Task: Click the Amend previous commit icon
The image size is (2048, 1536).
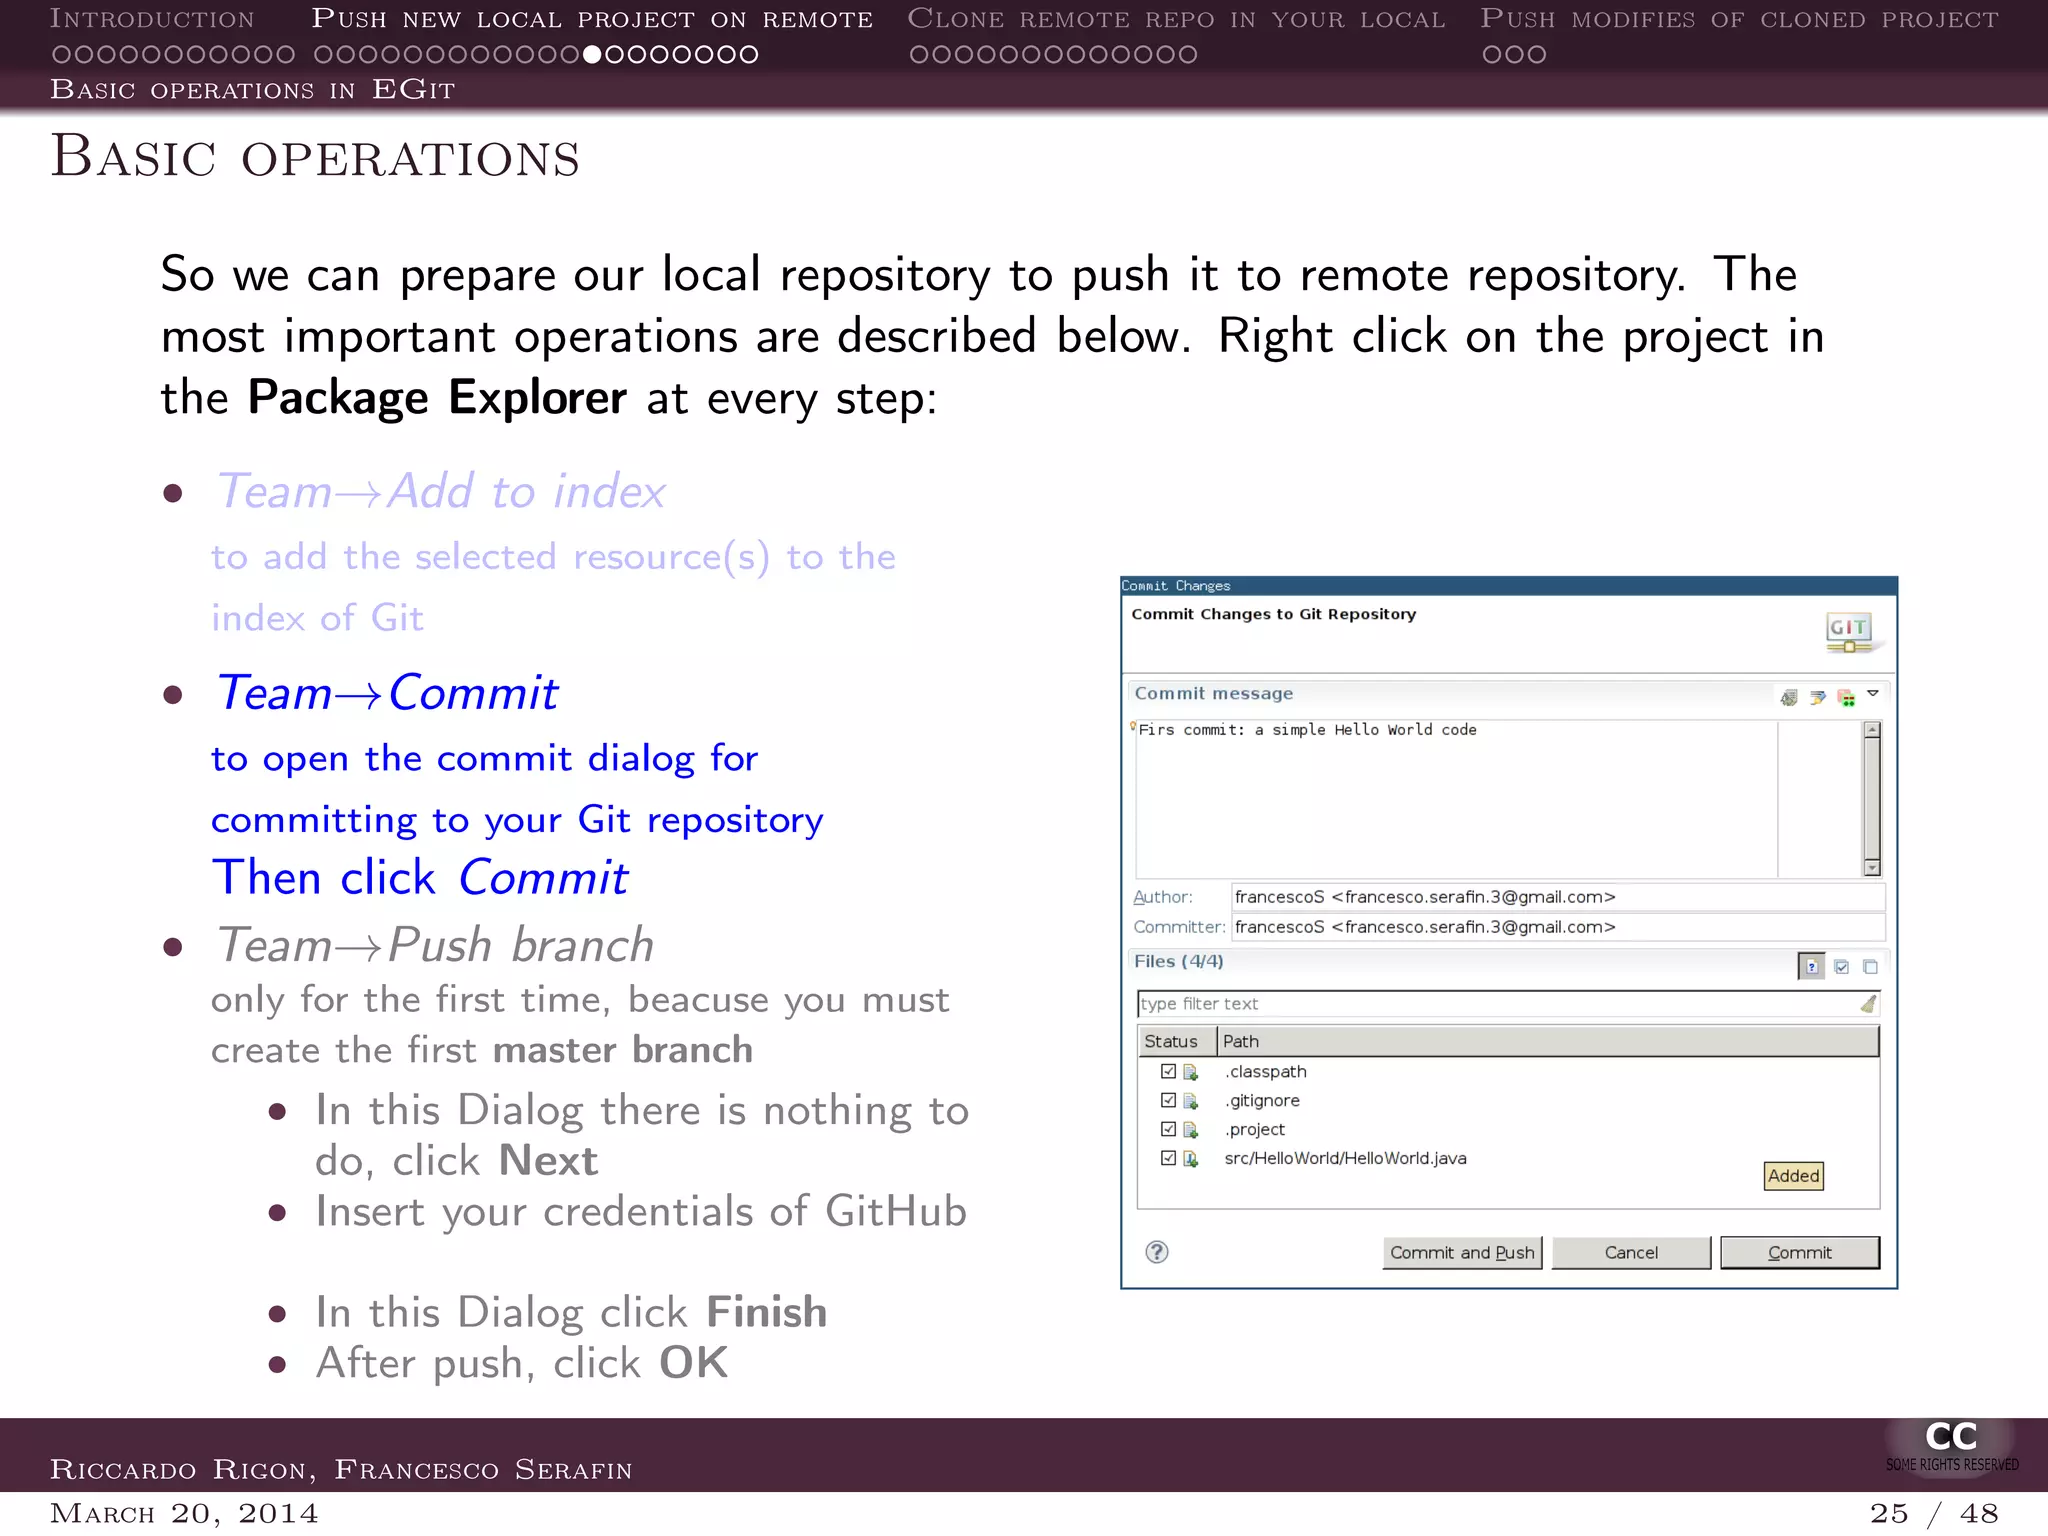Action: pyautogui.click(x=1789, y=697)
